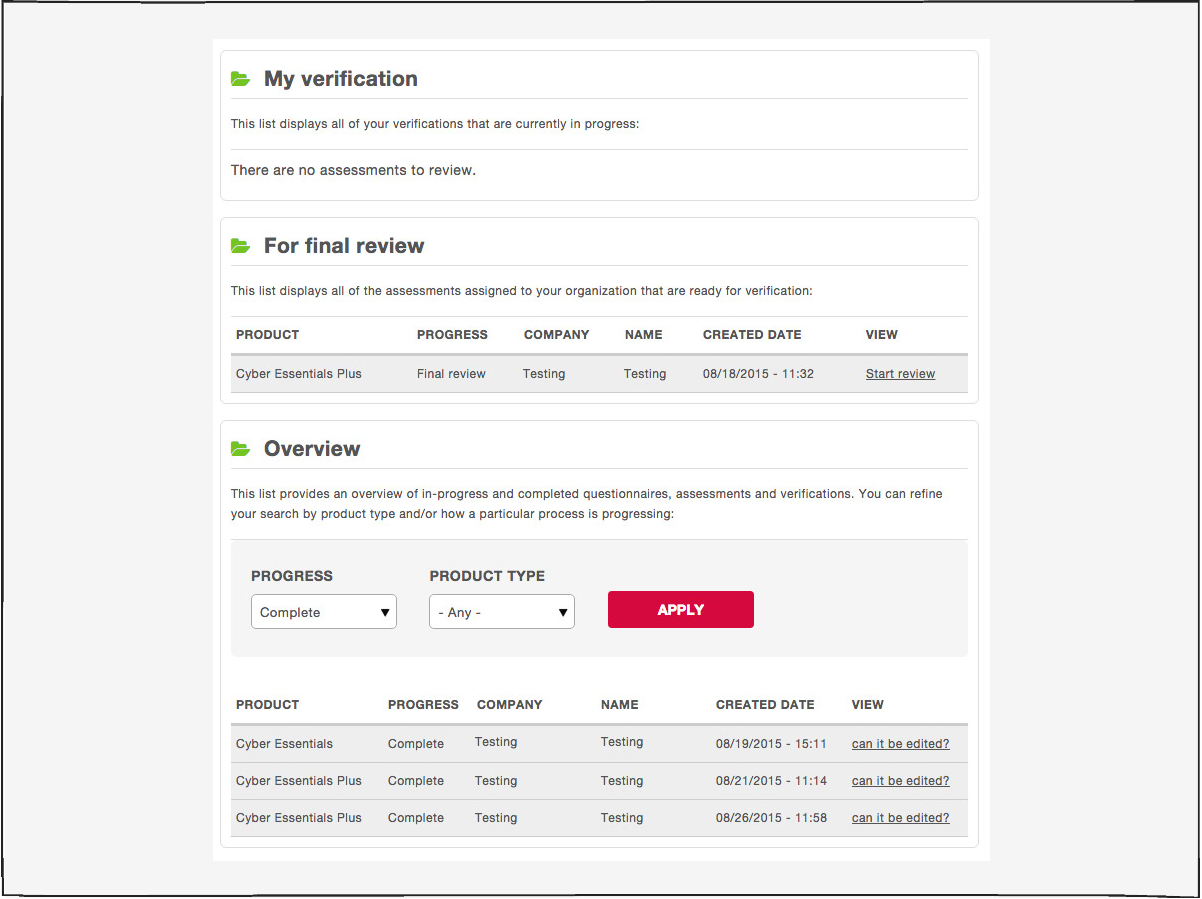Open 'can it be edited?' for 08/19/2015 row

pyautogui.click(x=900, y=744)
